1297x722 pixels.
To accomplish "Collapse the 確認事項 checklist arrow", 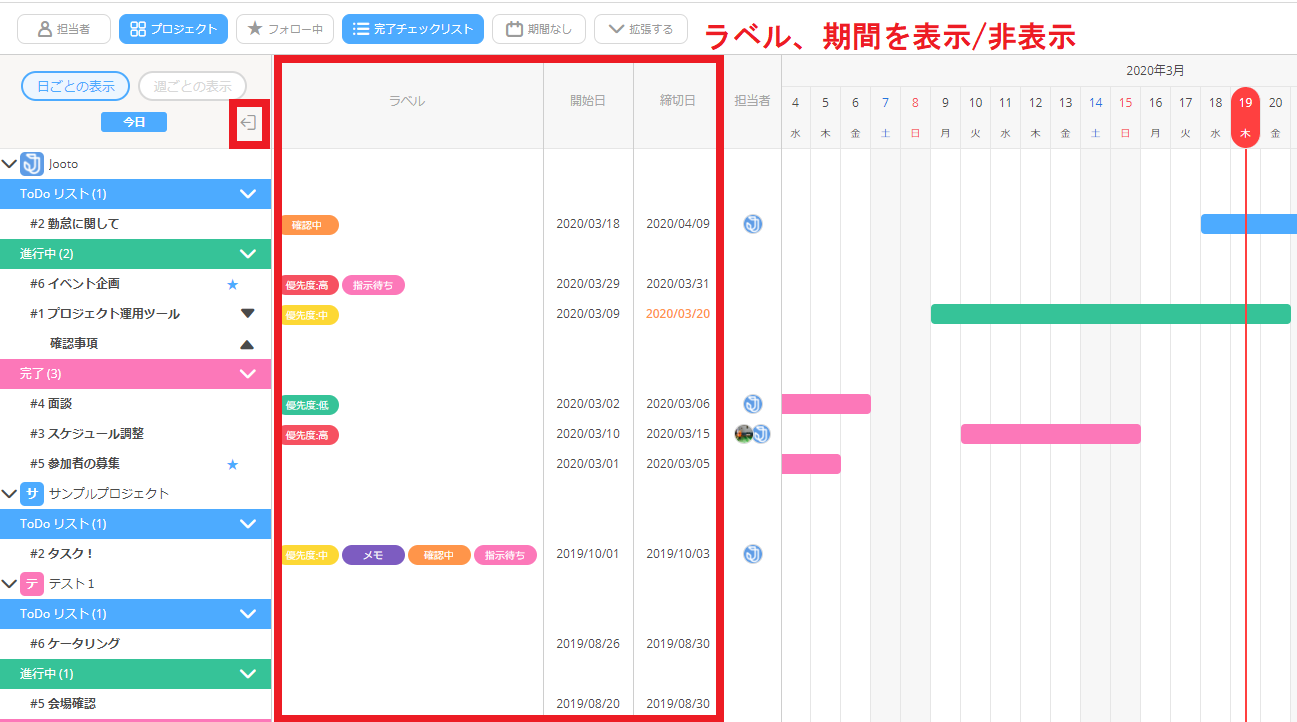I will coord(248,344).
